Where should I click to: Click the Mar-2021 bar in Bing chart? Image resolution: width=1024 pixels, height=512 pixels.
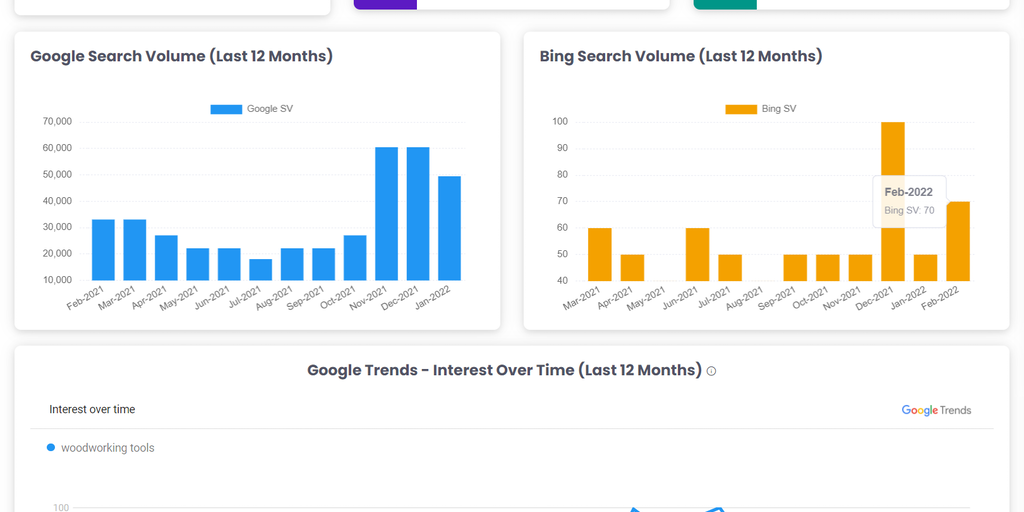(x=600, y=255)
